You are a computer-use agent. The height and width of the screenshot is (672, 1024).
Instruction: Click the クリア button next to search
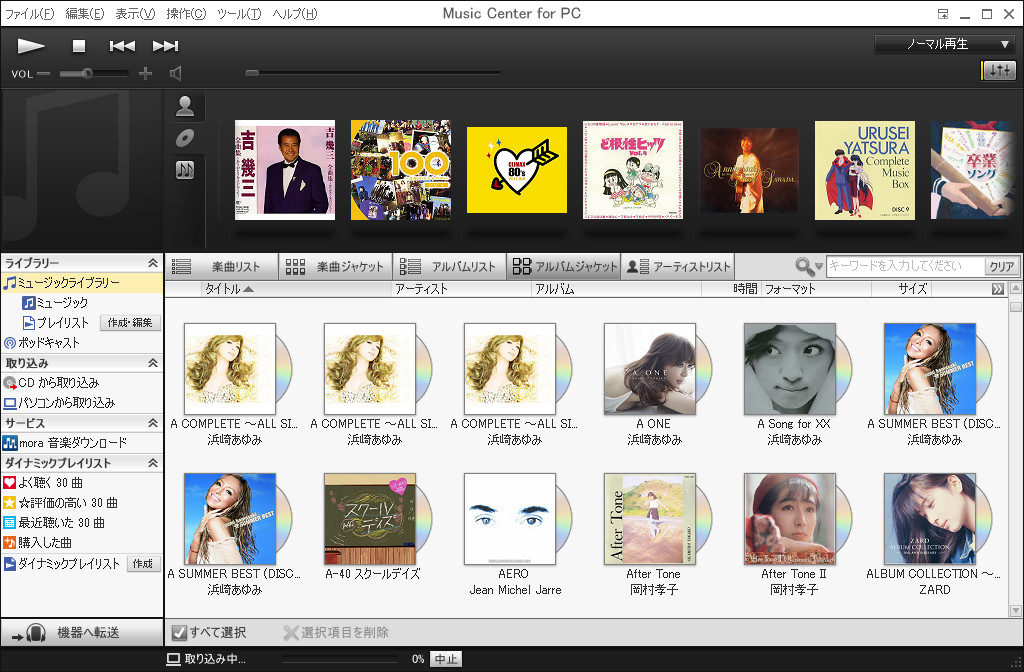(x=1001, y=267)
